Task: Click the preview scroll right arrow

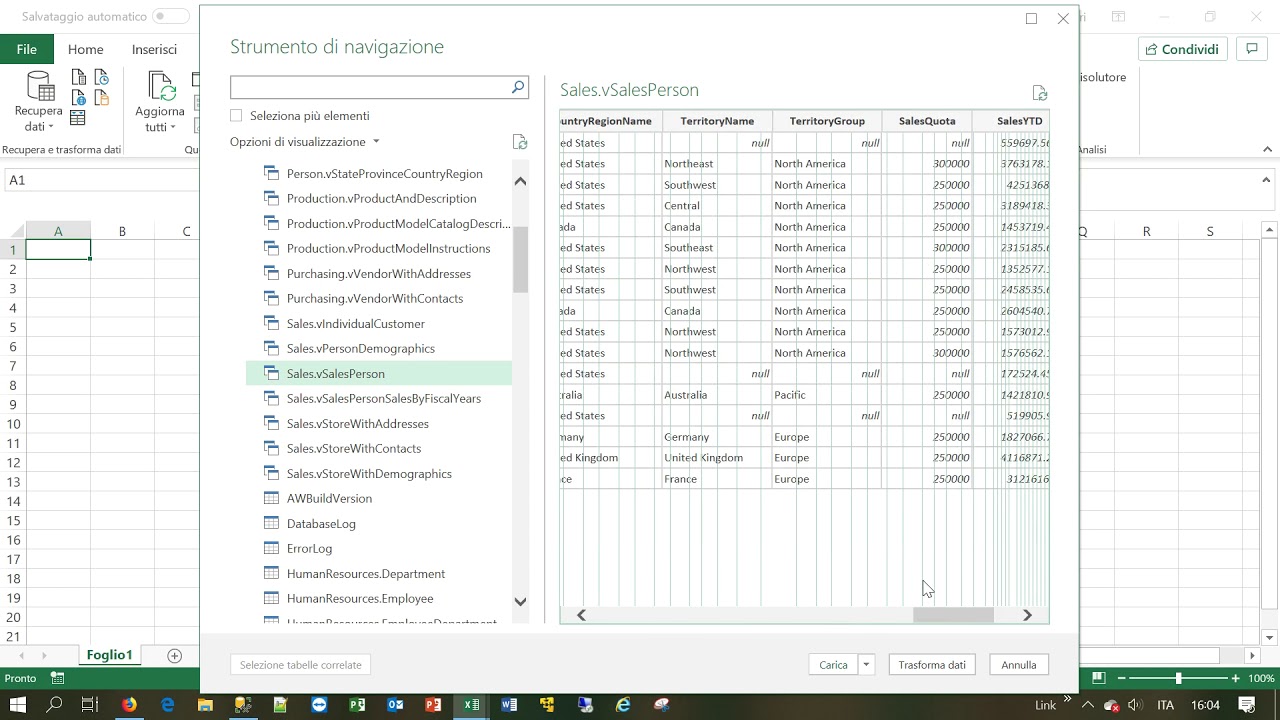Action: tap(1027, 615)
